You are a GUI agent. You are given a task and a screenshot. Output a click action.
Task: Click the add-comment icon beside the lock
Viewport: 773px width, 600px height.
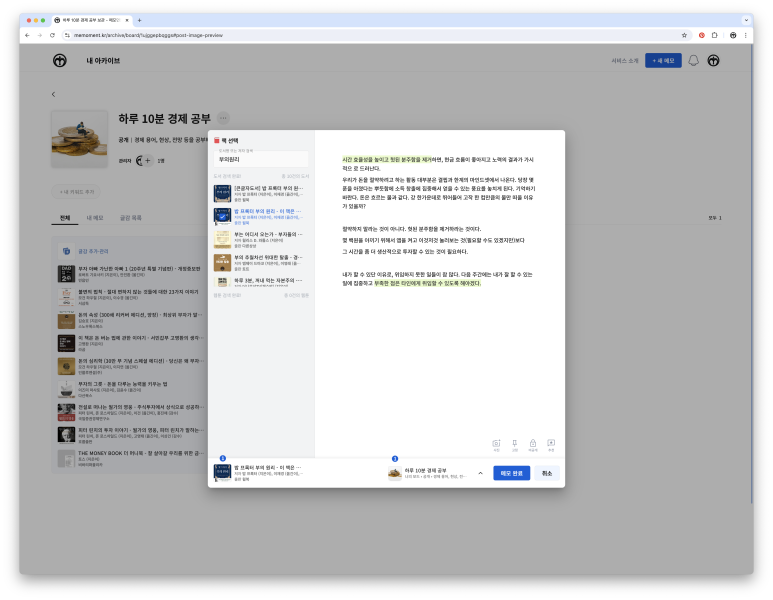tap(551, 445)
